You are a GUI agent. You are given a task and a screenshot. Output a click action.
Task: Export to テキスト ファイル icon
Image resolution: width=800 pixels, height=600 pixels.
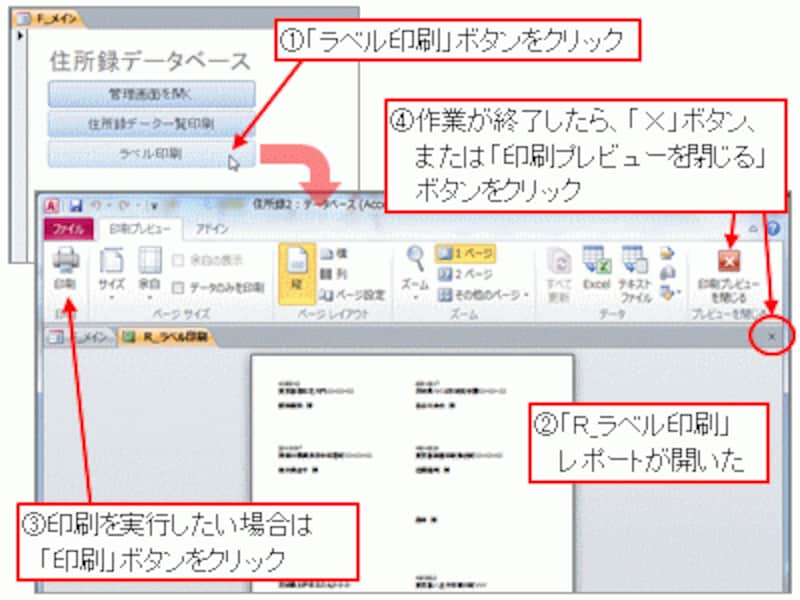(634, 274)
